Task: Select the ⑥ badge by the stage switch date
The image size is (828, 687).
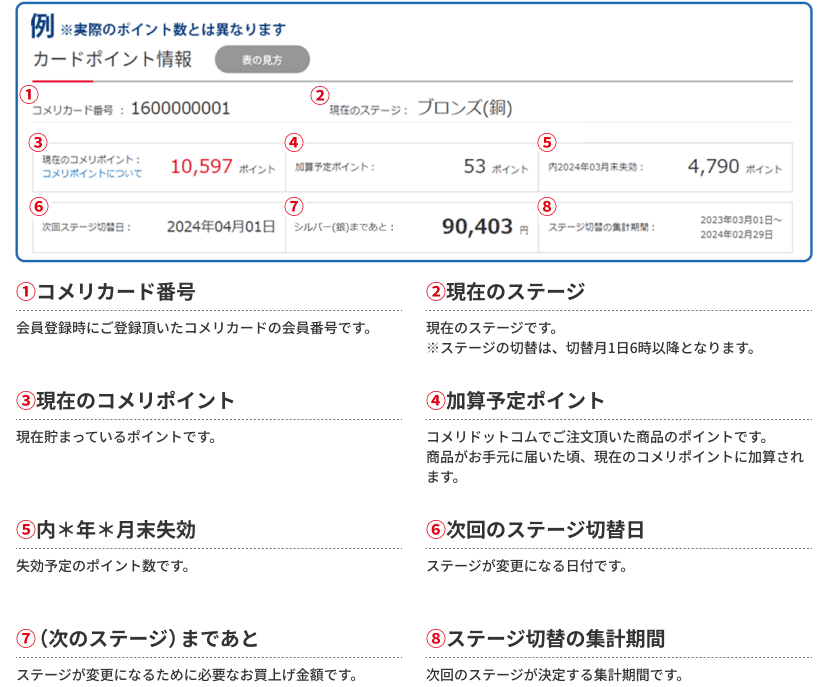Action: tap(38, 207)
